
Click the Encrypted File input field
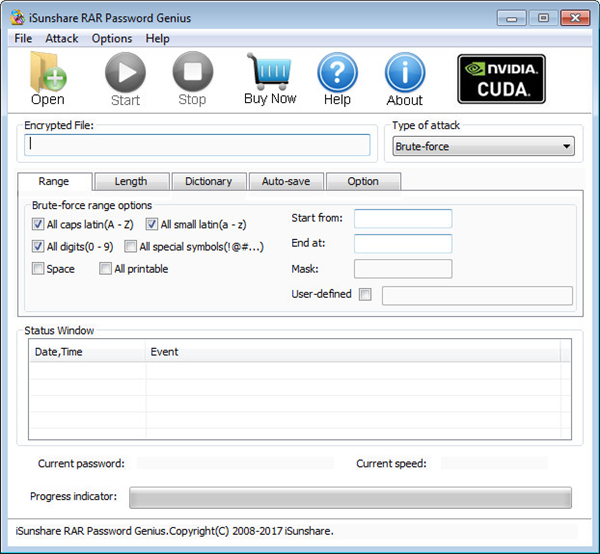[x=197, y=144]
